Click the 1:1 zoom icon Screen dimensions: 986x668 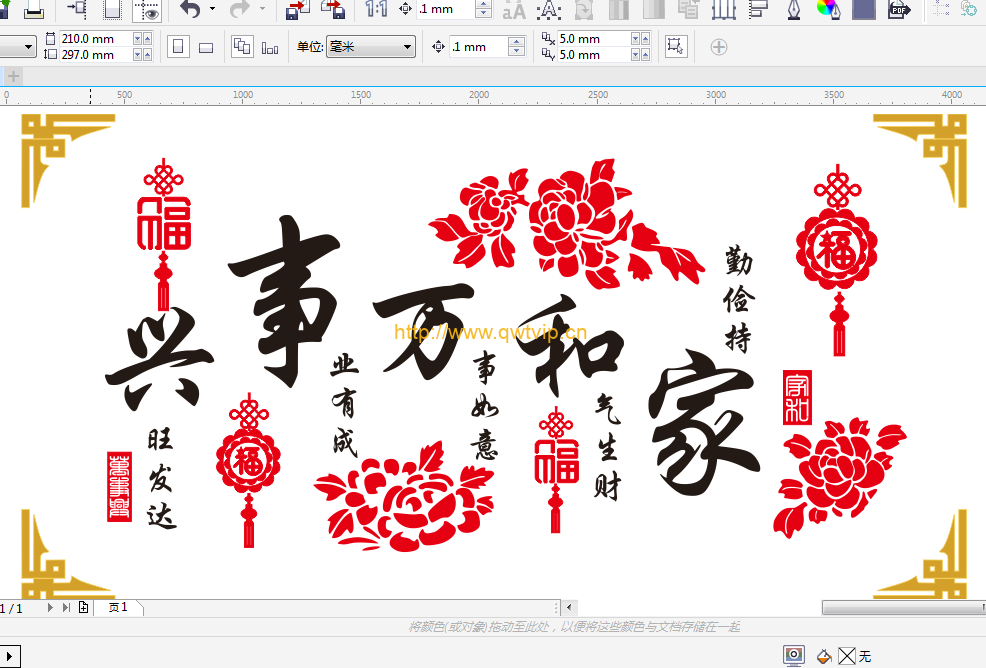tap(376, 9)
